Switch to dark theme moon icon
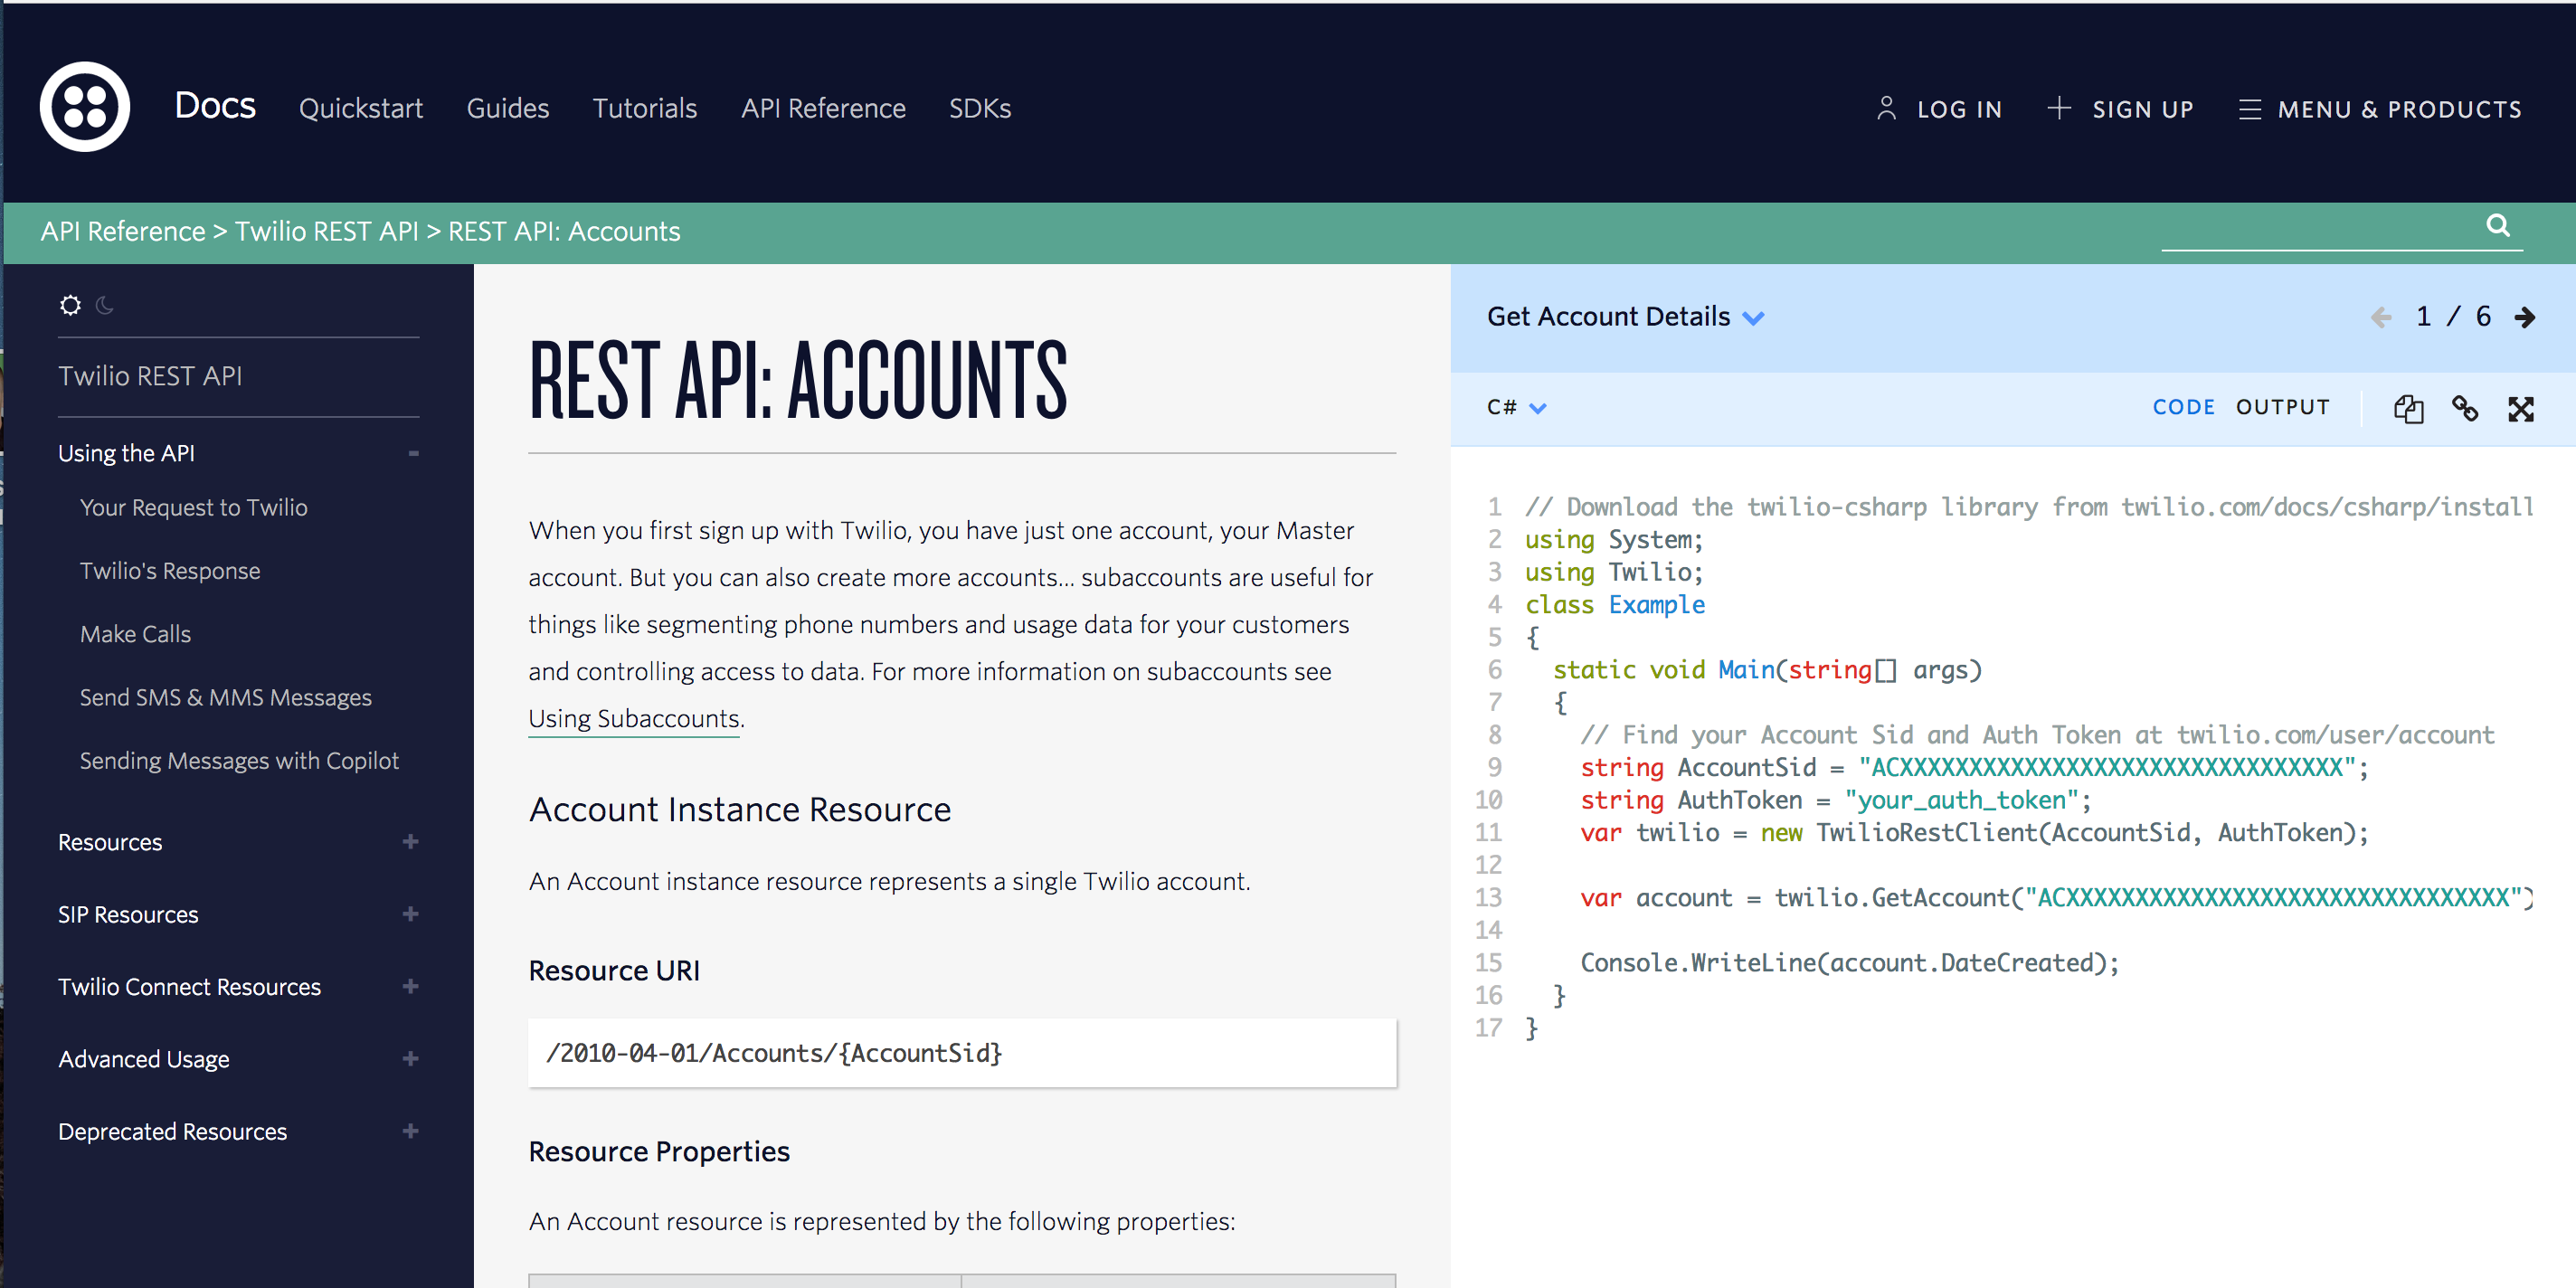 coord(105,305)
